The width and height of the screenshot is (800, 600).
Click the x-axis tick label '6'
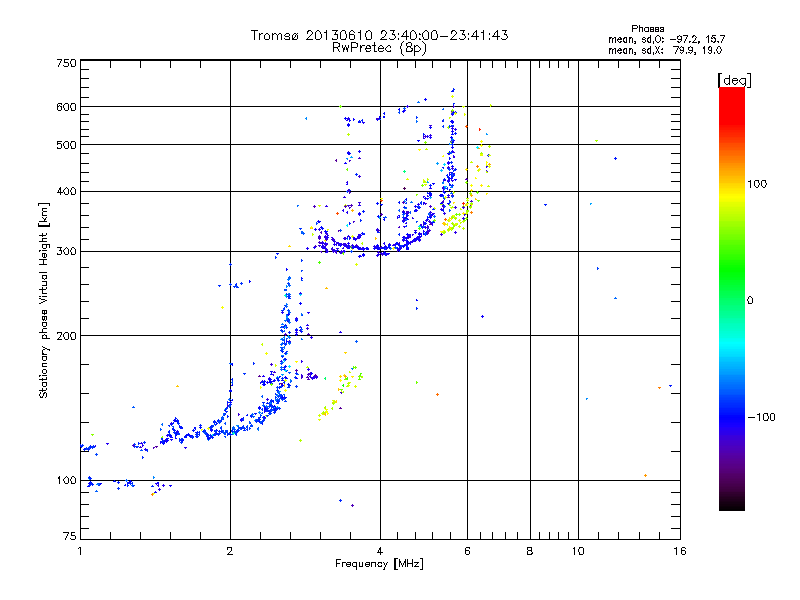tap(467, 551)
